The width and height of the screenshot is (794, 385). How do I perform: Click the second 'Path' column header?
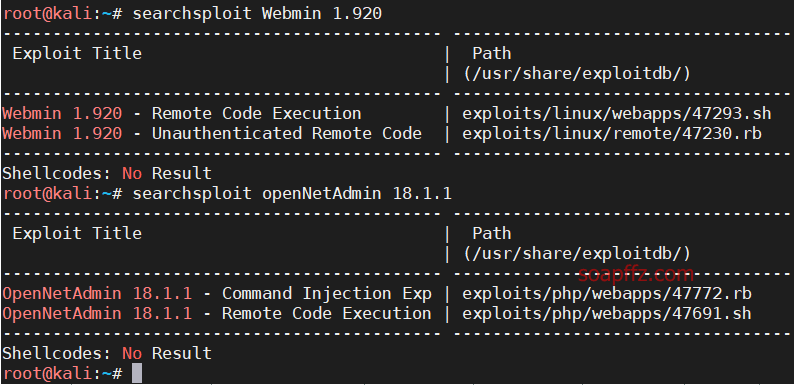[x=492, y=234]
